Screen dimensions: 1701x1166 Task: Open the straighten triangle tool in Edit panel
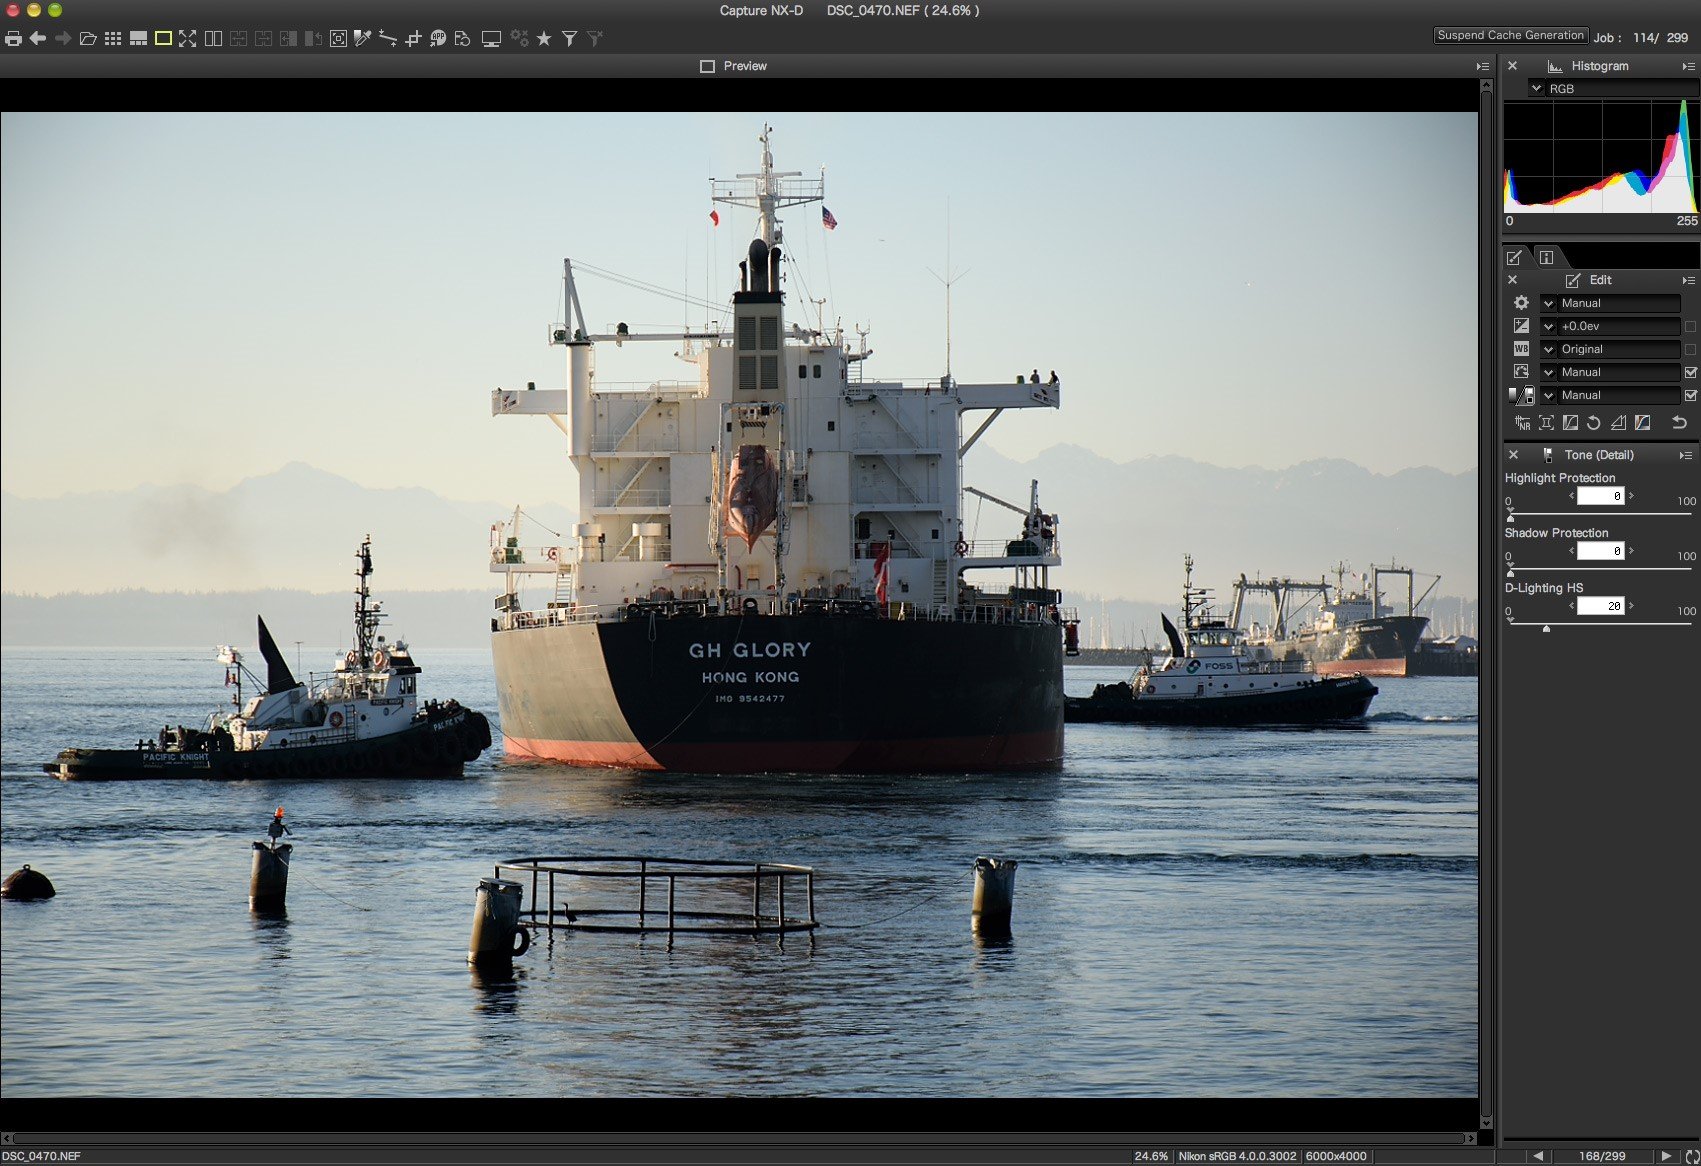(1618, 423)
